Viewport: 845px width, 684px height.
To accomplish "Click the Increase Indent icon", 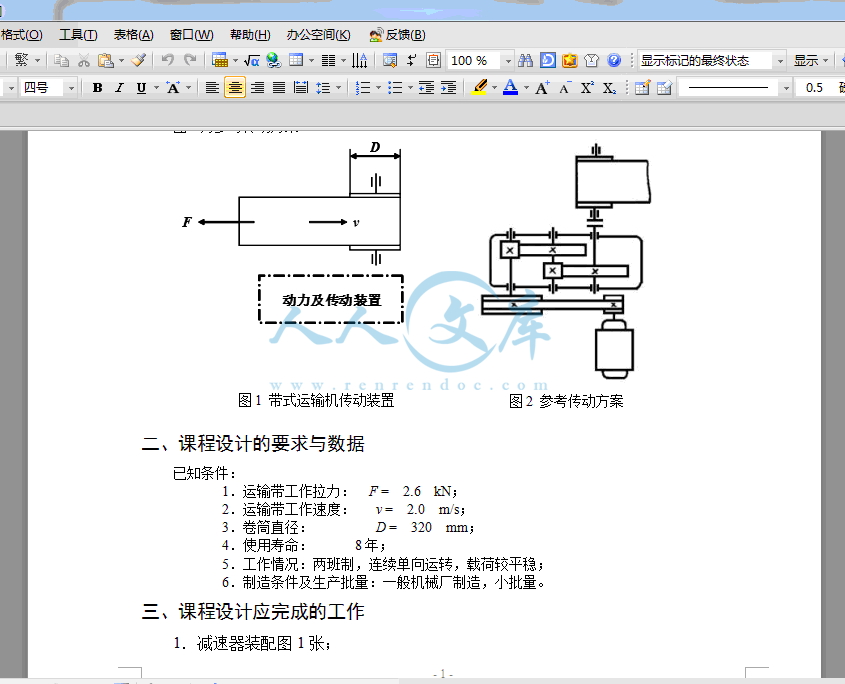I will coord(448,88).
